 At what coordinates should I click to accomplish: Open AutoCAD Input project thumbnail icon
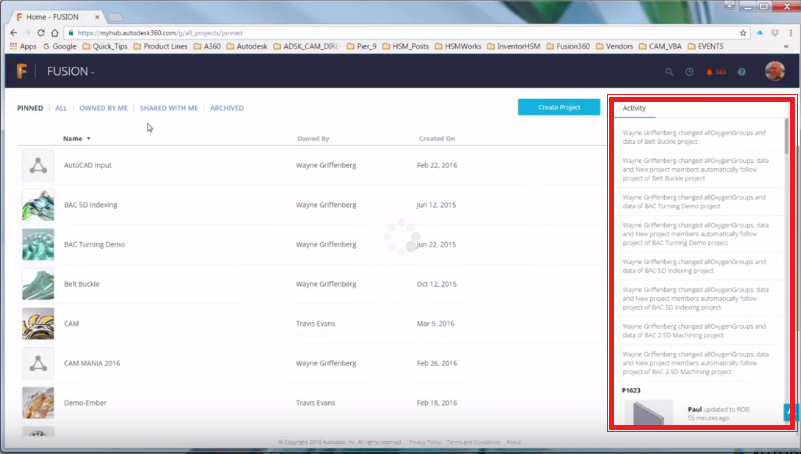point(38,165)
